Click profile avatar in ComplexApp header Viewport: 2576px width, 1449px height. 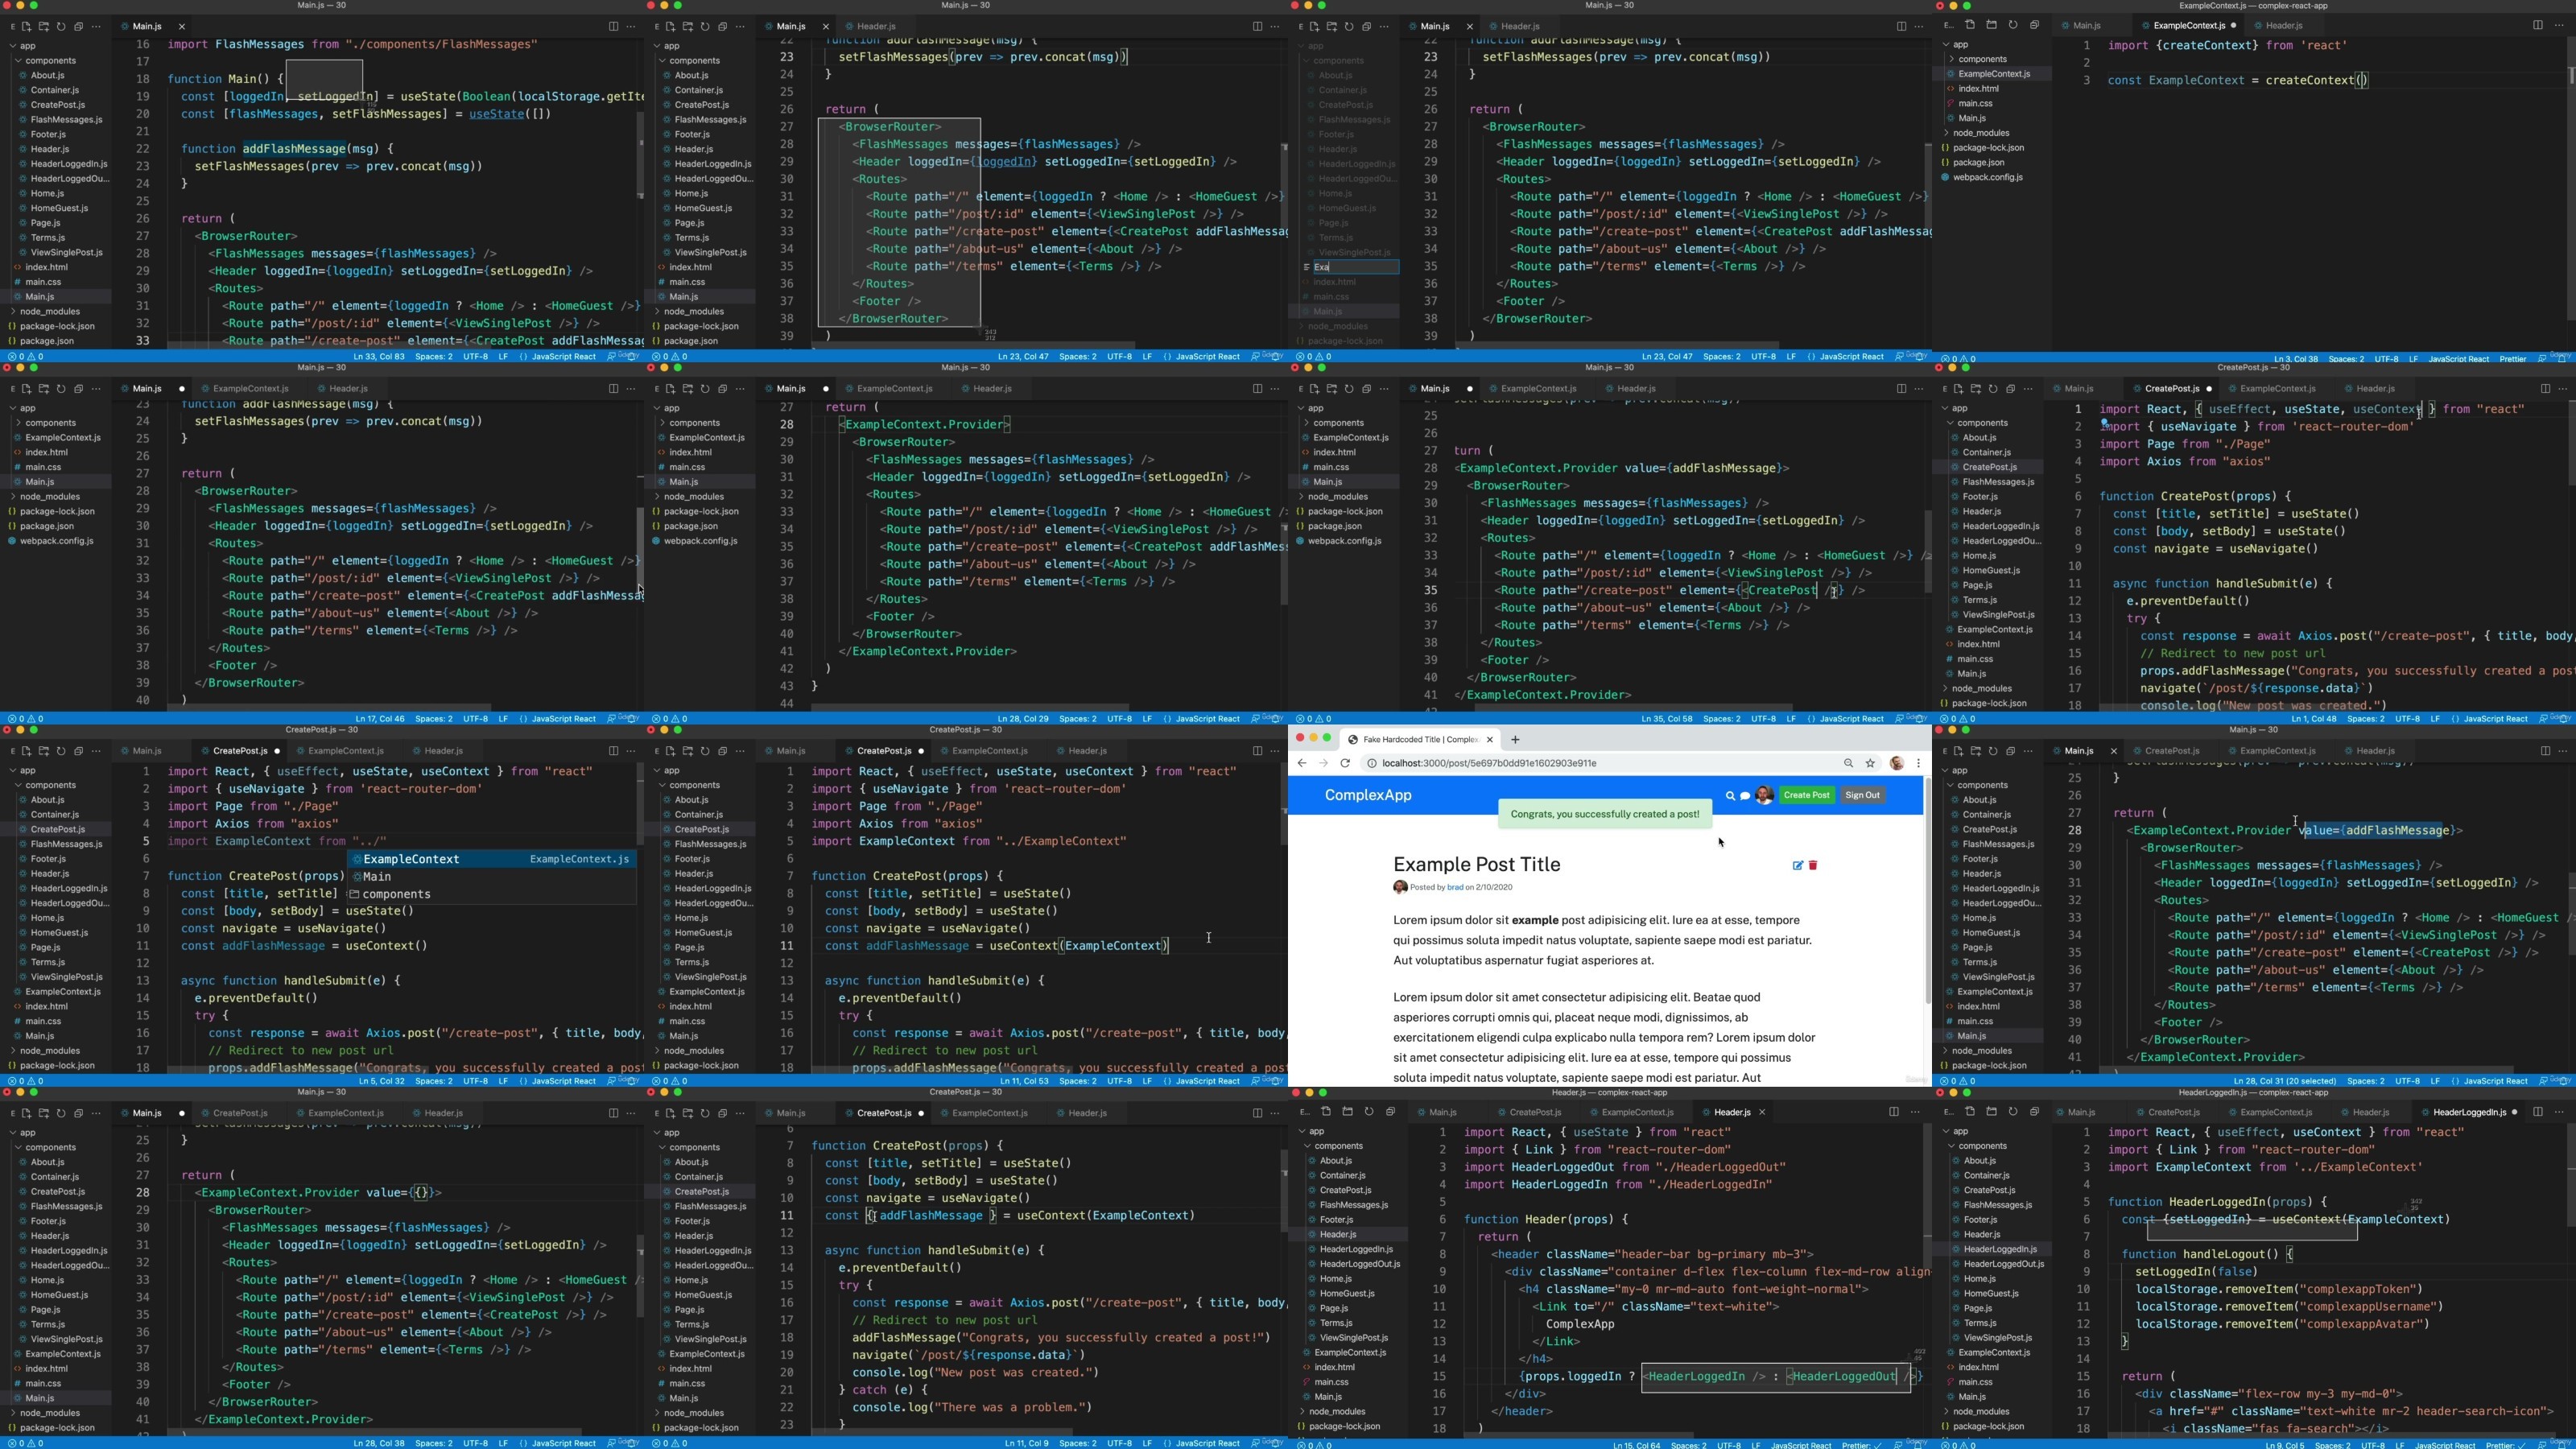click(x=1764, y=795)
